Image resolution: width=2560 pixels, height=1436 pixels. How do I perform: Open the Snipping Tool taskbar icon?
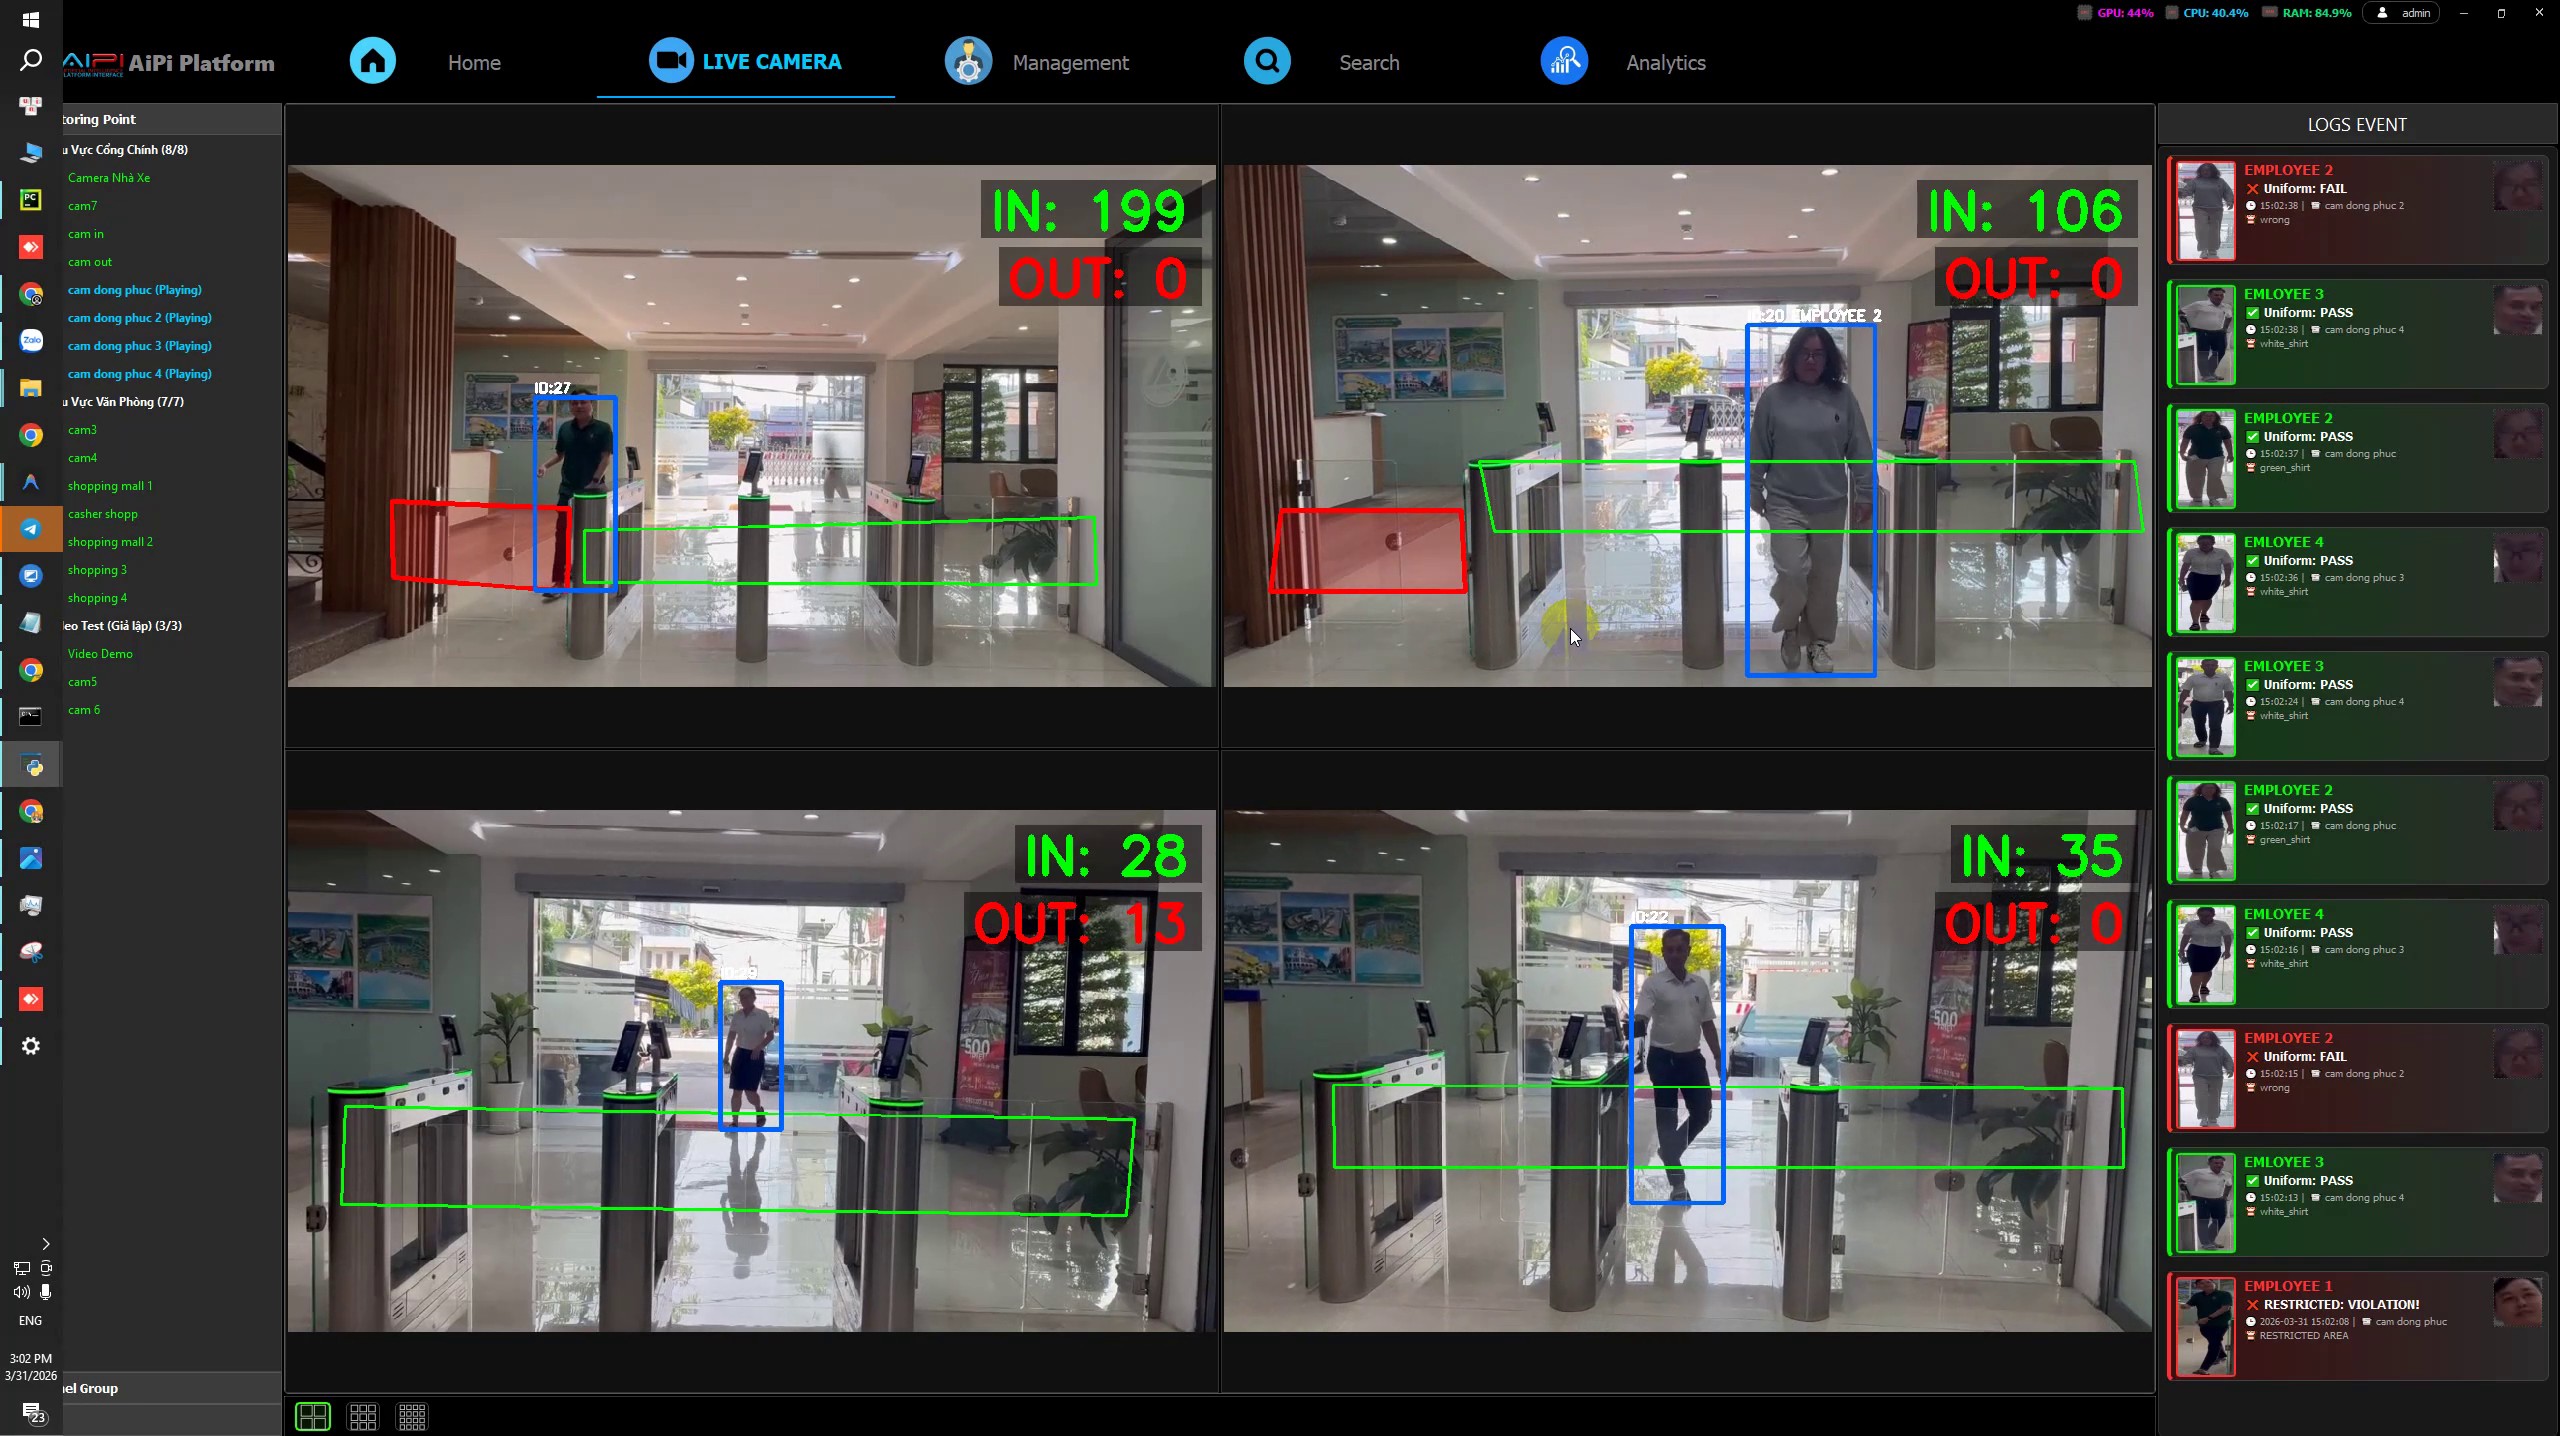[x=31, y=952]
